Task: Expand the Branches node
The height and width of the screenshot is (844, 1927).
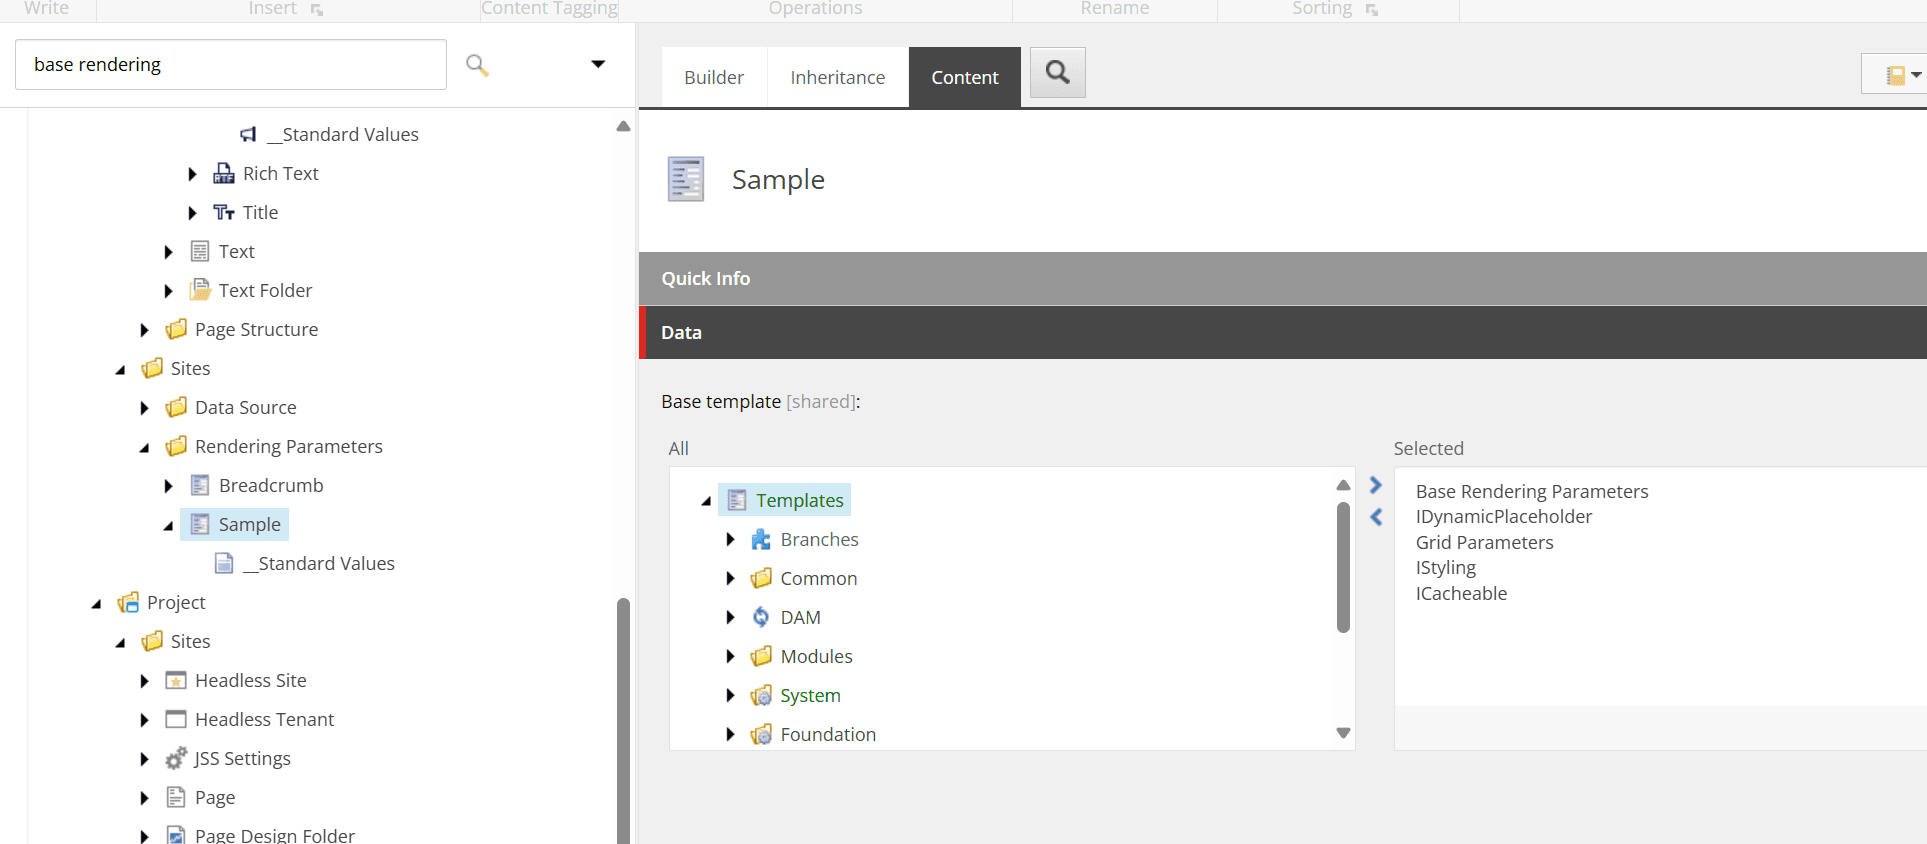Action: pyautogui.click(x=730, y=540)
